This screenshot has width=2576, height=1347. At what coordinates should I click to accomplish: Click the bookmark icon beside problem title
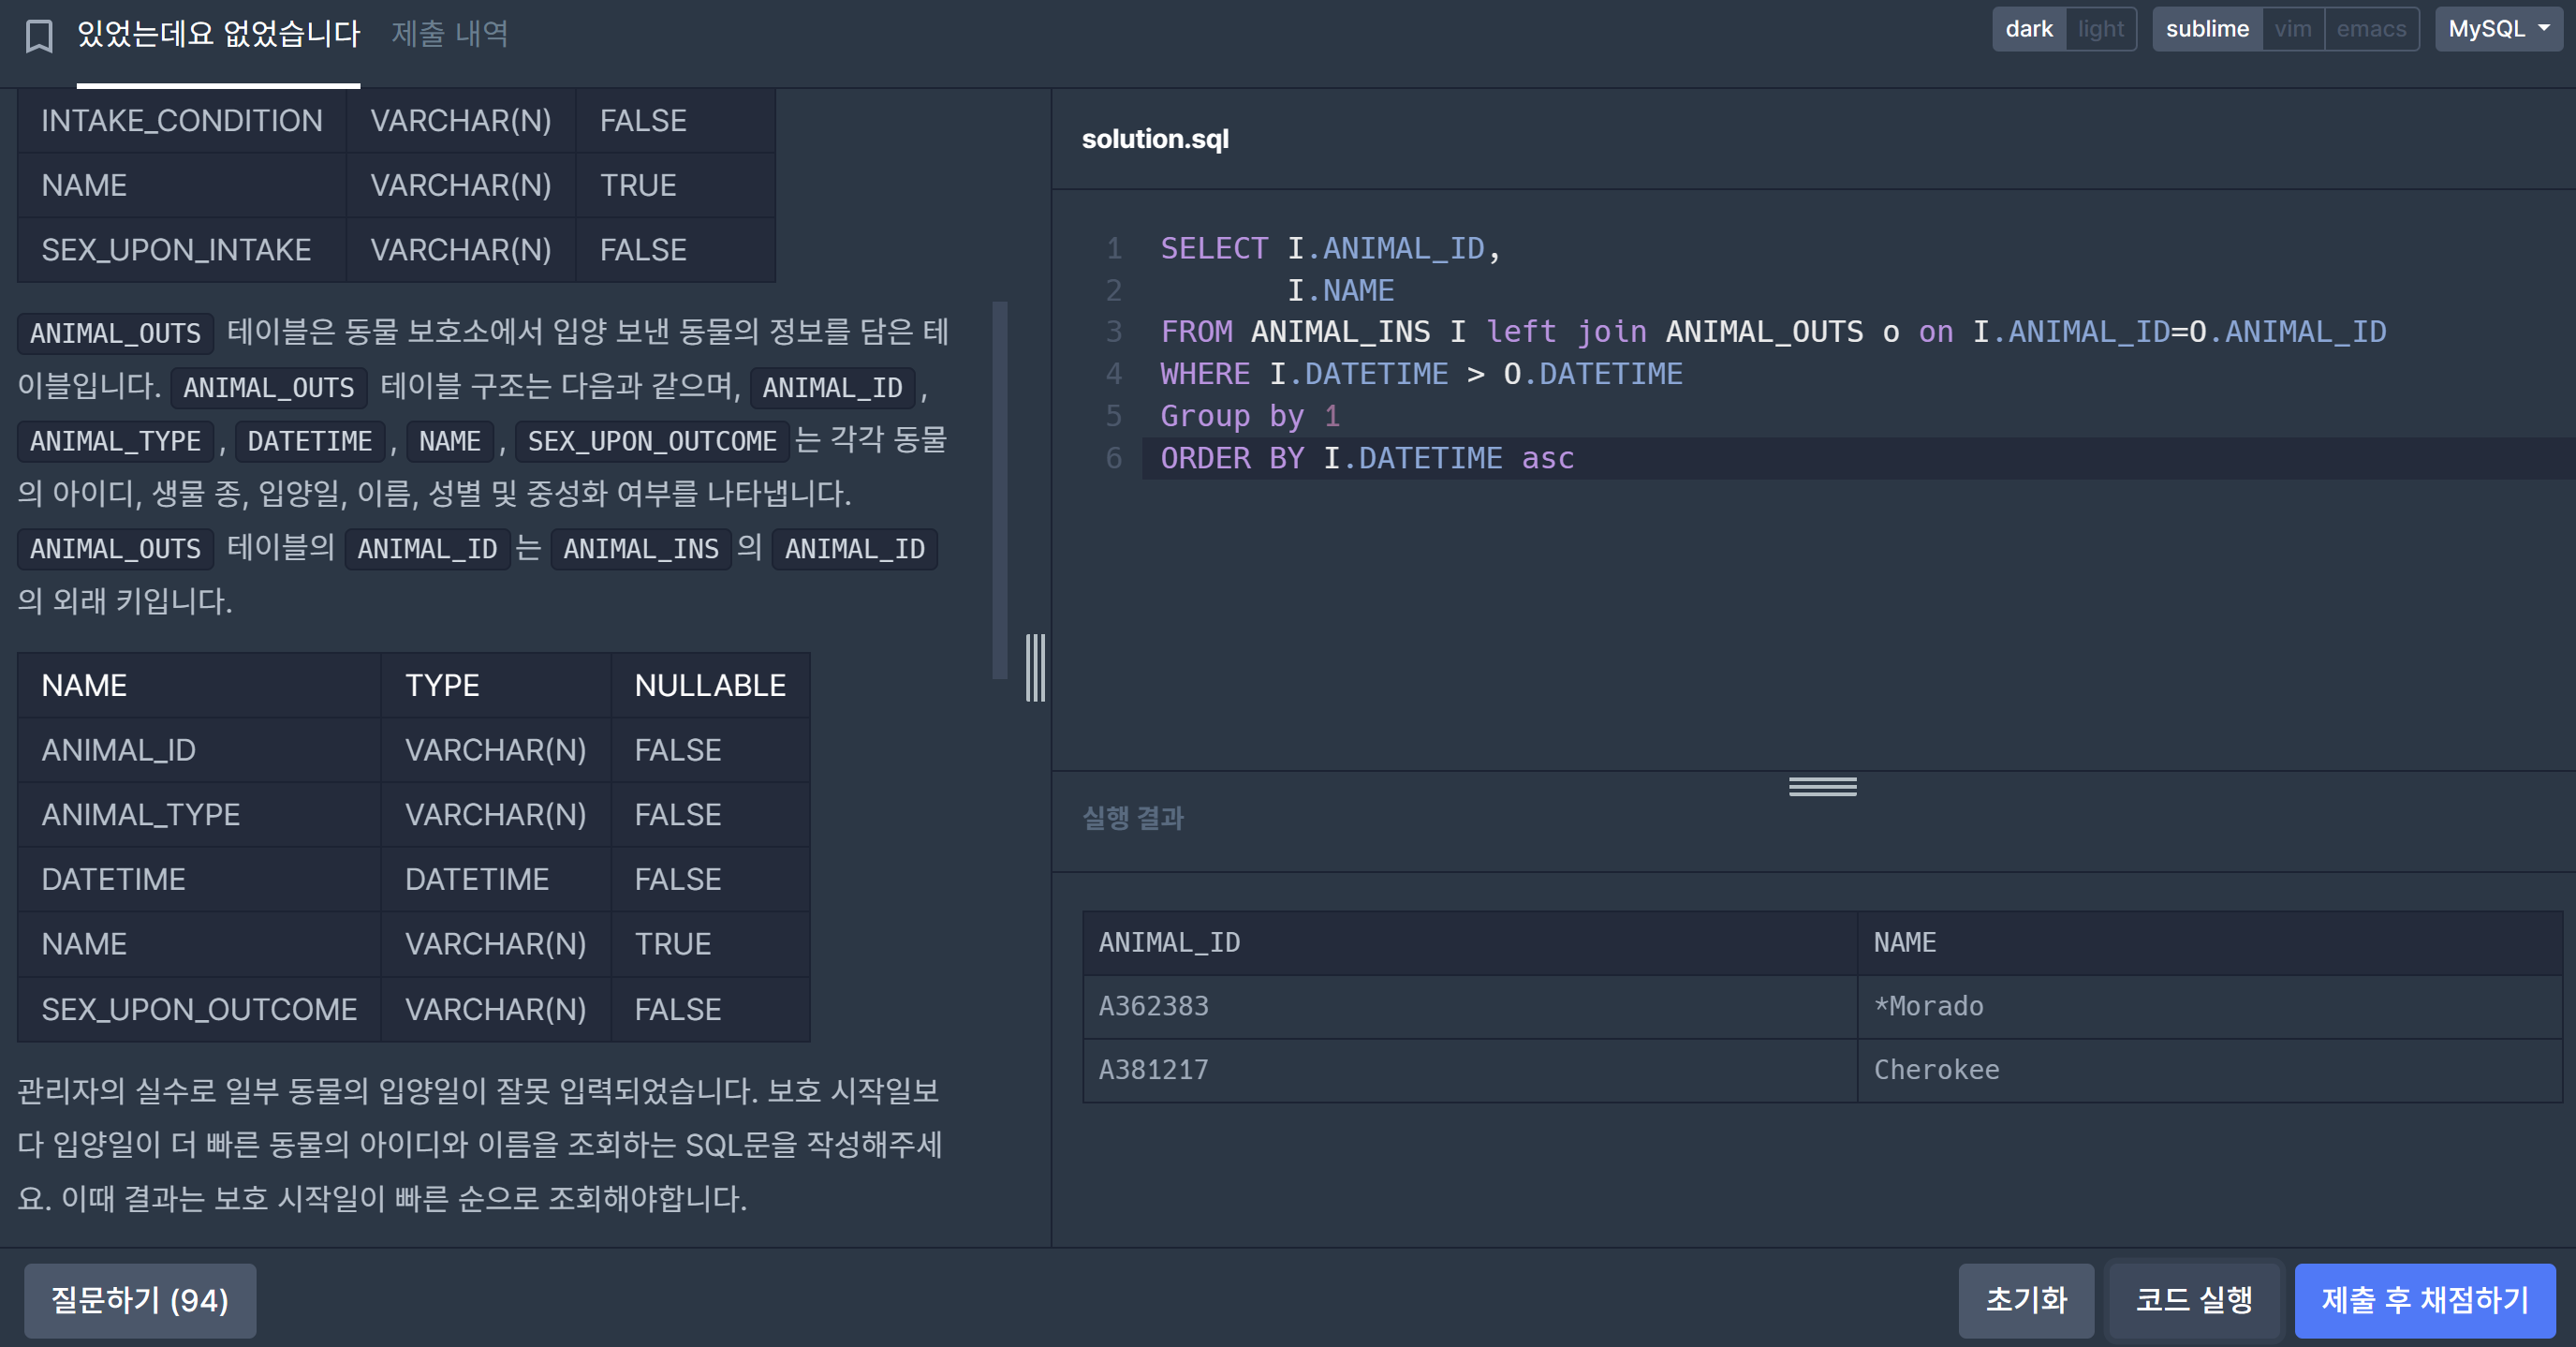pos(39,35)
